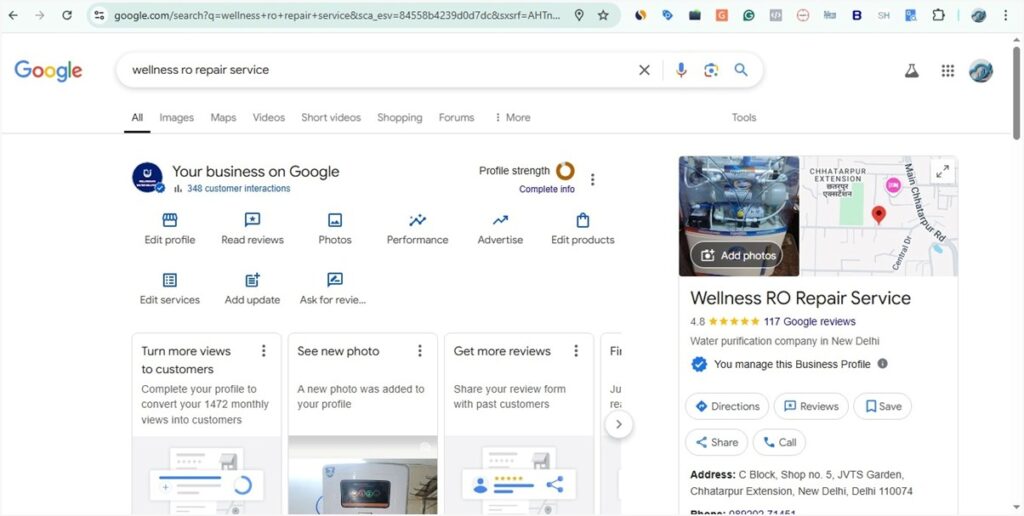Open the More search filters dropdown

(512, 118)
